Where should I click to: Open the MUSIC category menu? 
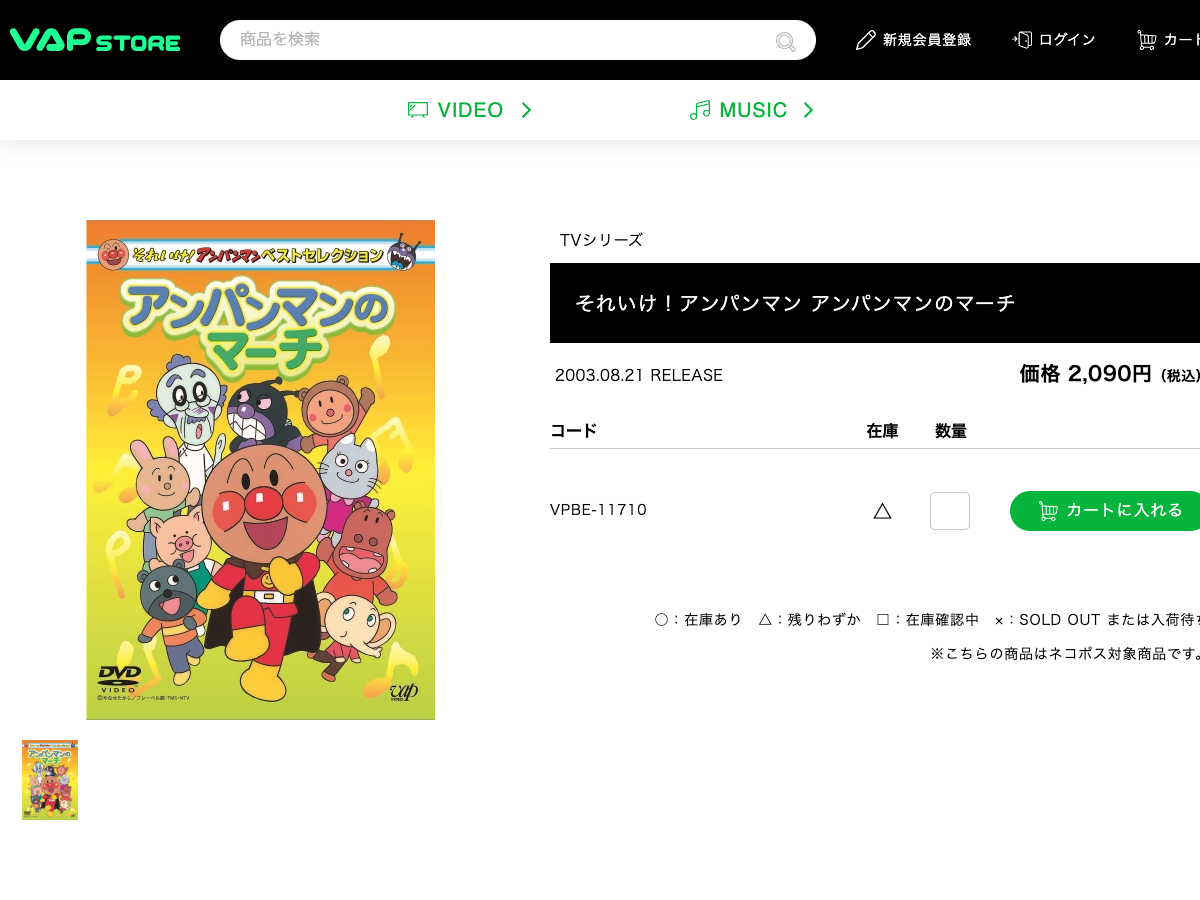(753, 110)
